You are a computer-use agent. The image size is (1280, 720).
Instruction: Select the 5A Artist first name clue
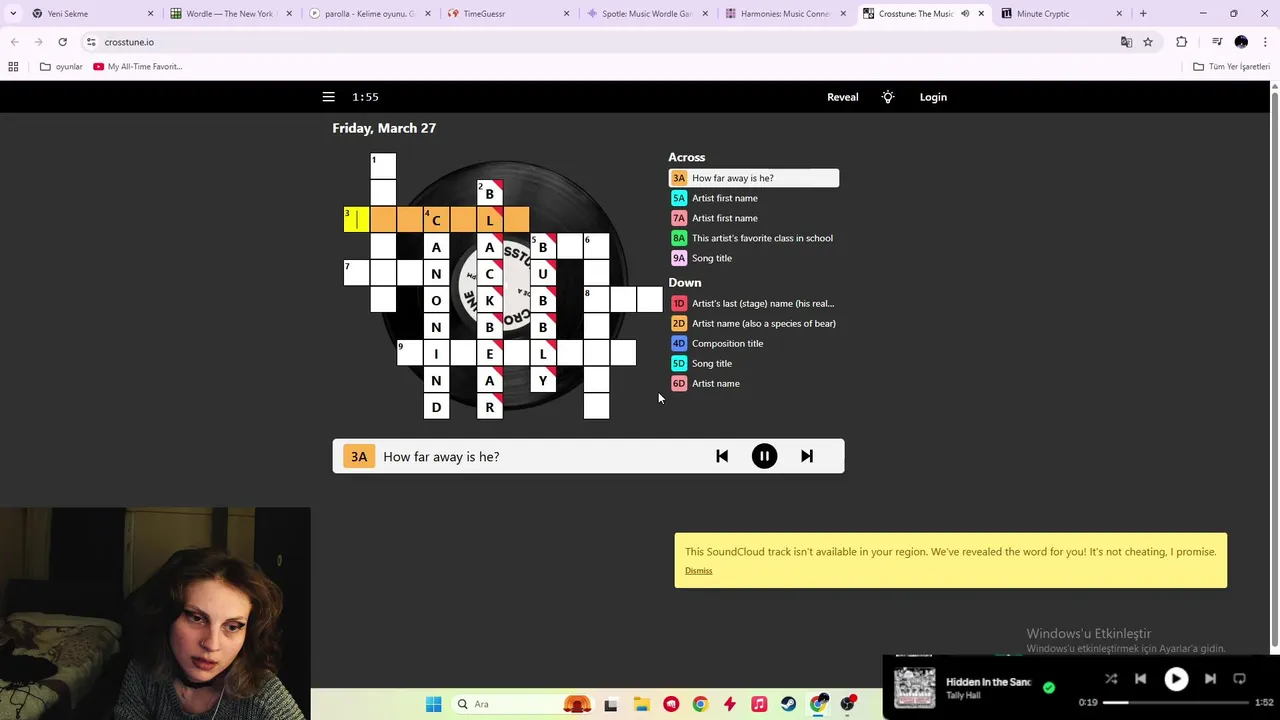point(754,198)
